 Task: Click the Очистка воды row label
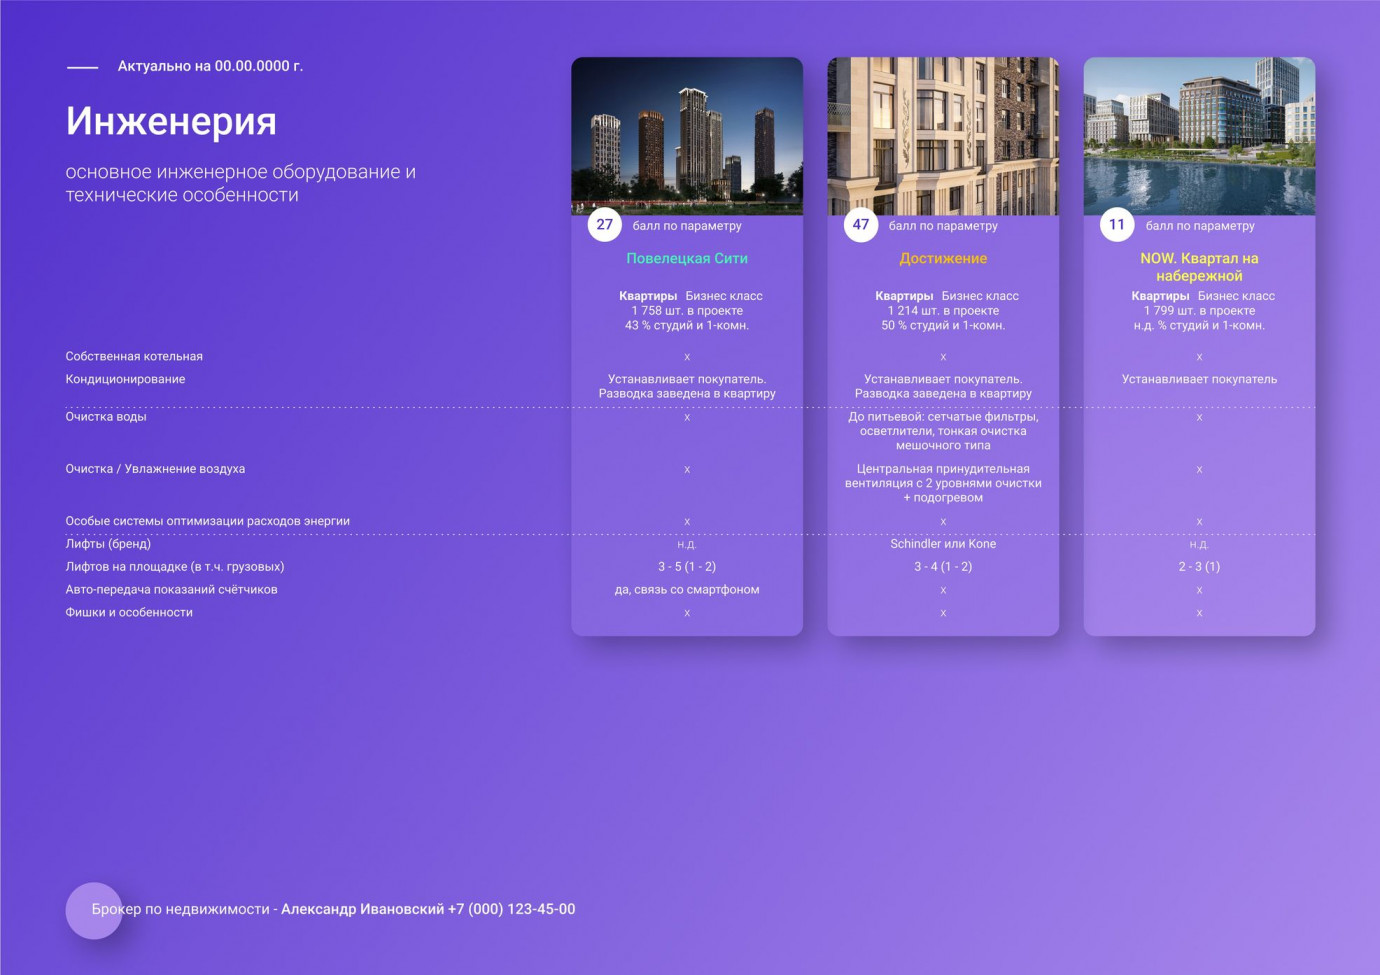click(x=106, y=416)
